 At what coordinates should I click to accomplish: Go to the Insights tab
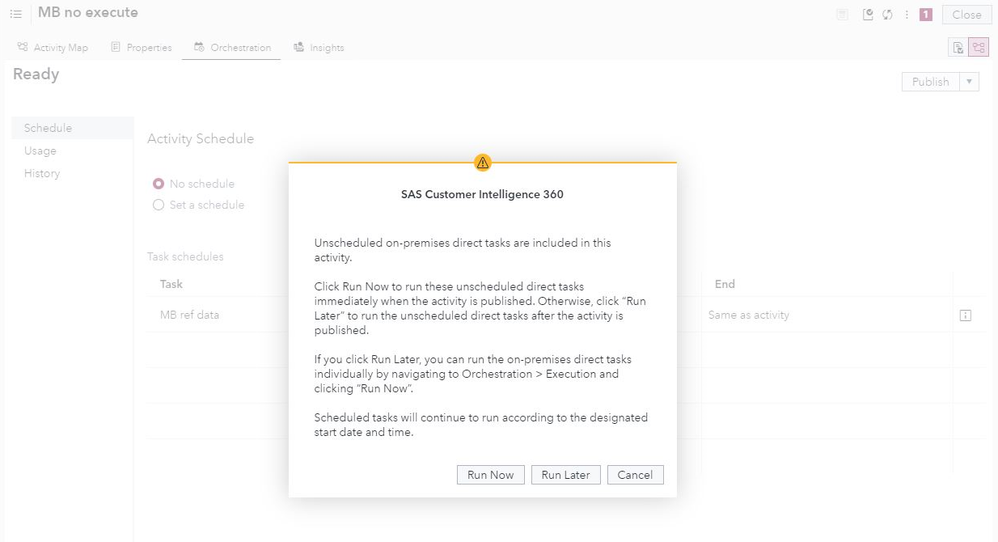point(319,47)
